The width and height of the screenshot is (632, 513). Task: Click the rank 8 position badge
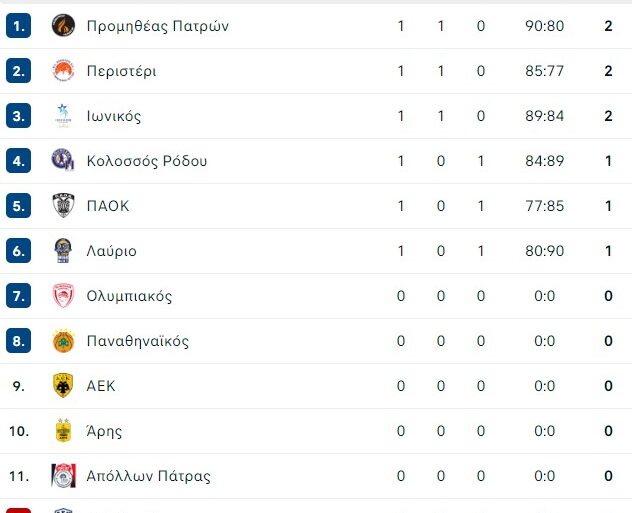[19, 341]
